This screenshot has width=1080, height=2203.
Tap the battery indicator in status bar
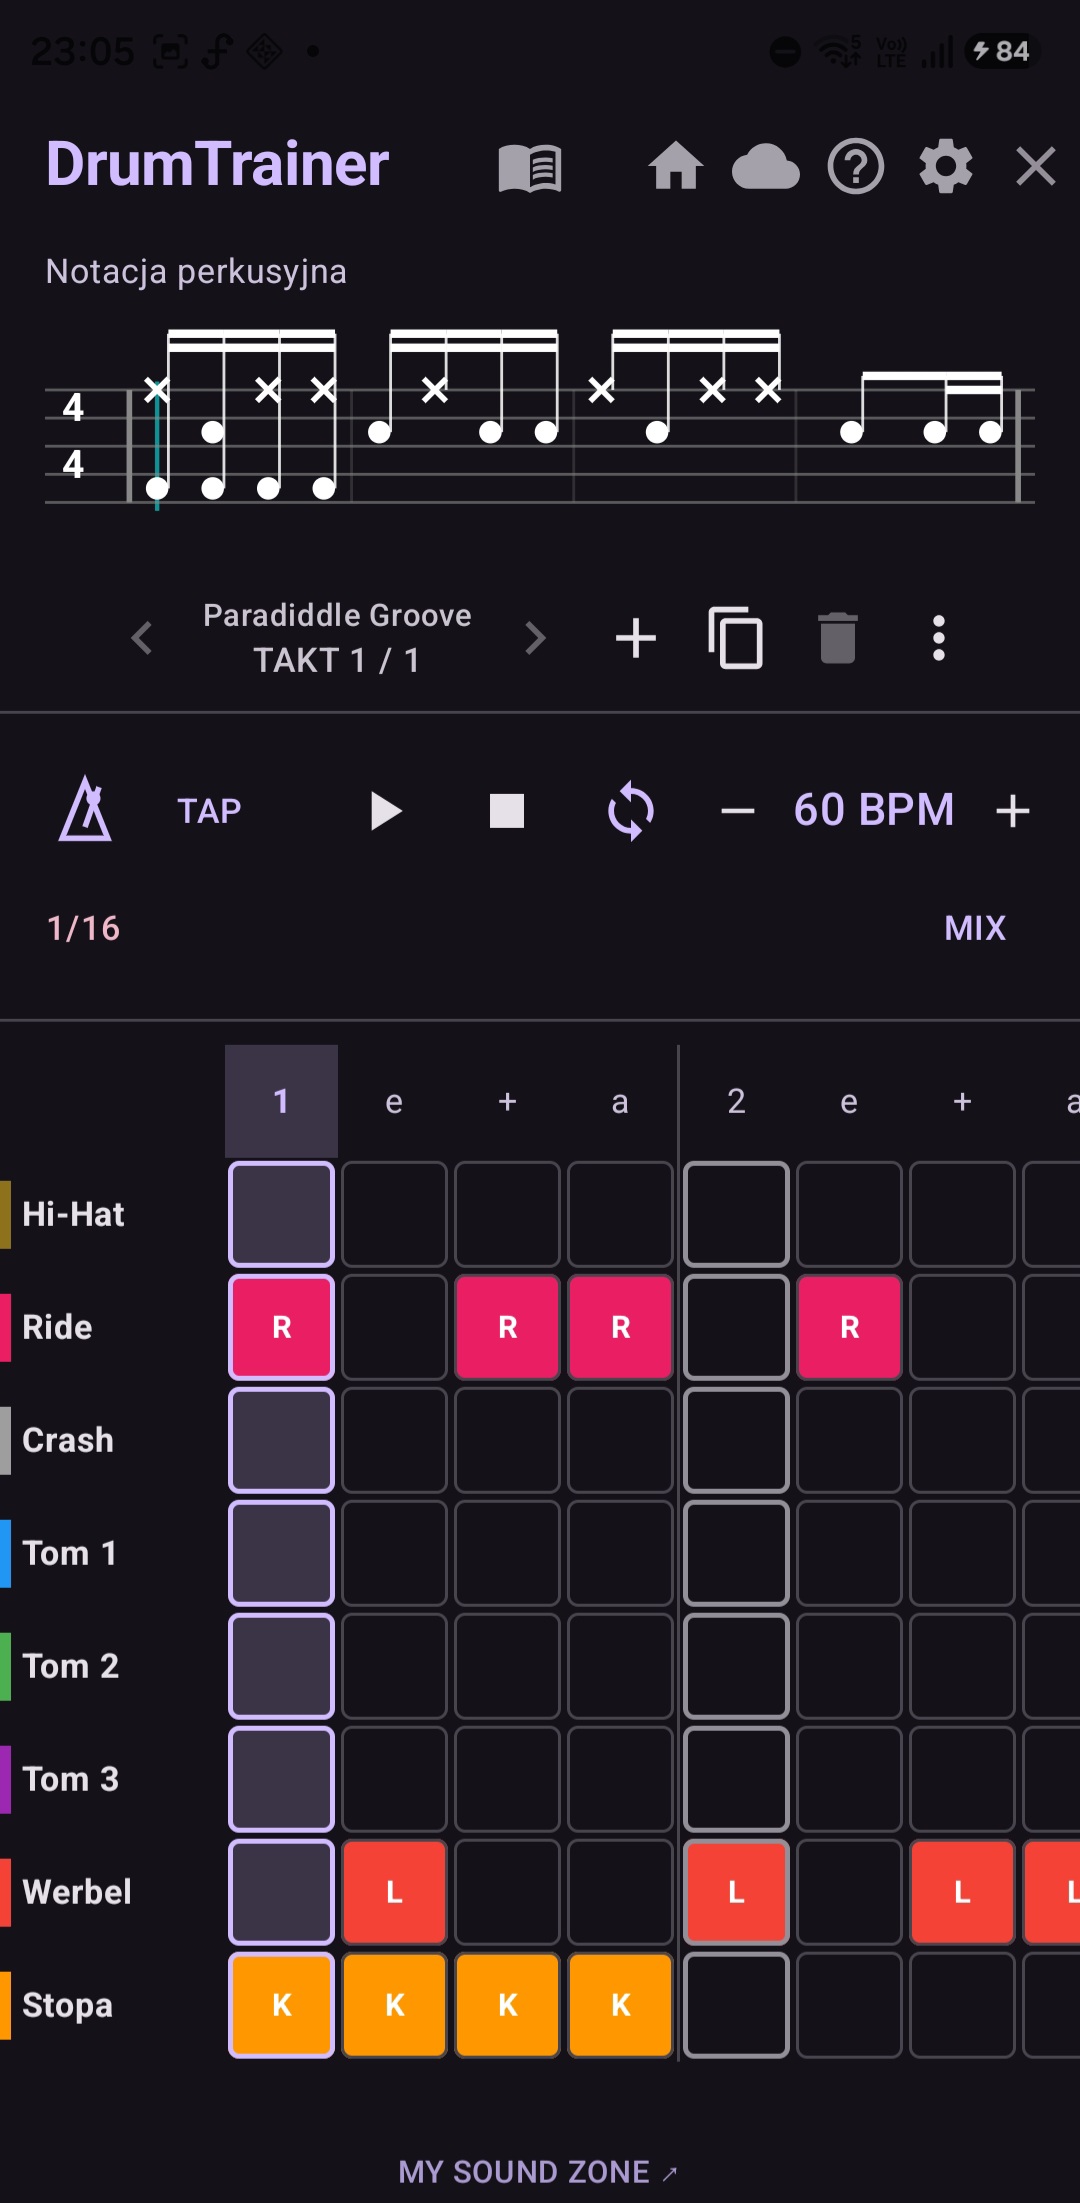[1002, 51]
